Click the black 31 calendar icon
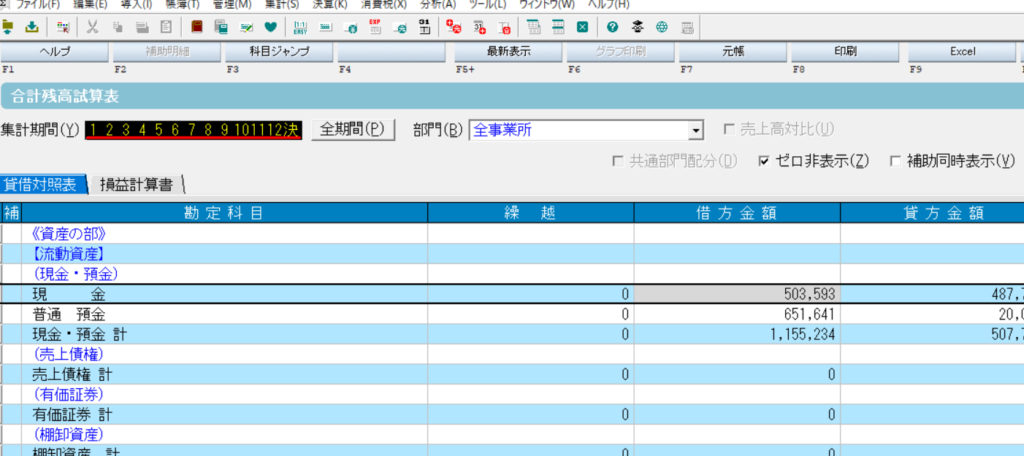Image resolution: width=1024 pixels, height=456 pixels. 424,27
